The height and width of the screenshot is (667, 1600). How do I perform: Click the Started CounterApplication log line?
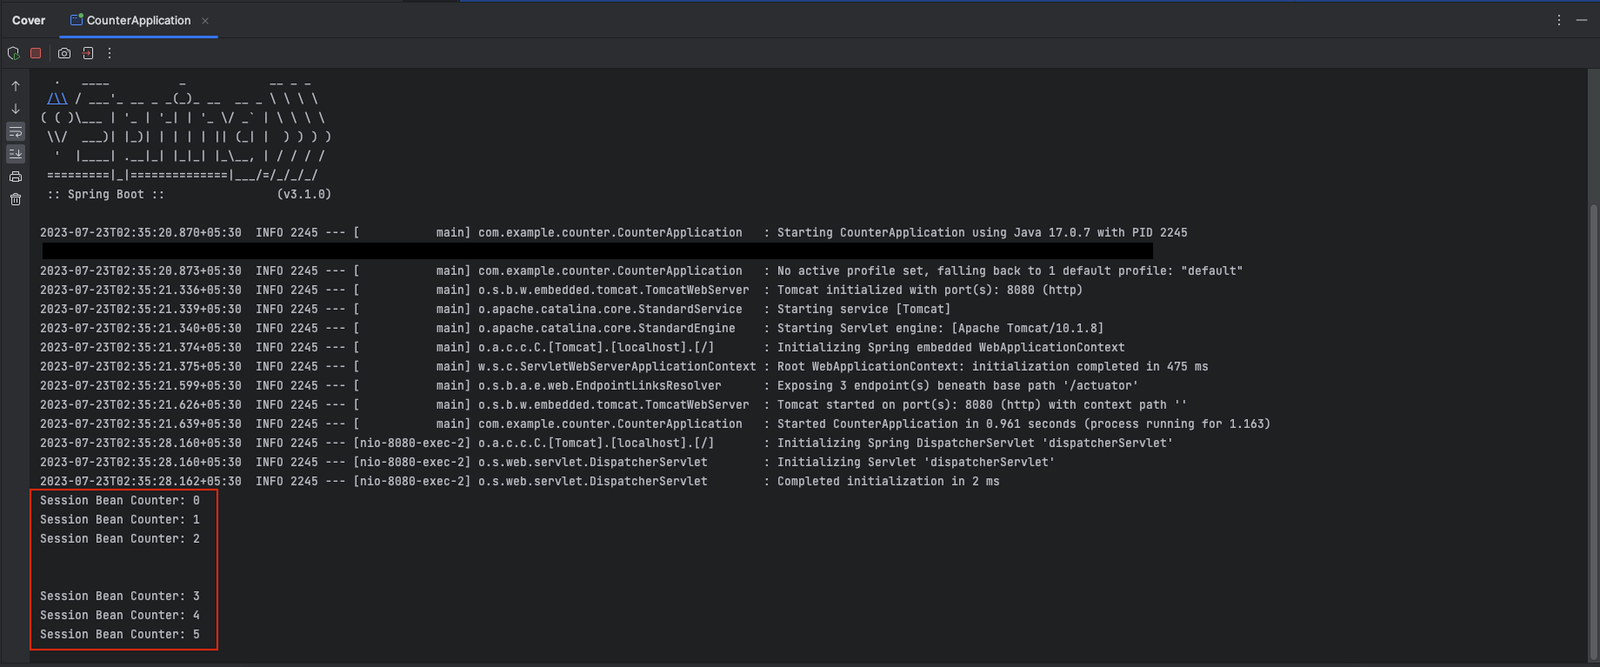(655, 424)
